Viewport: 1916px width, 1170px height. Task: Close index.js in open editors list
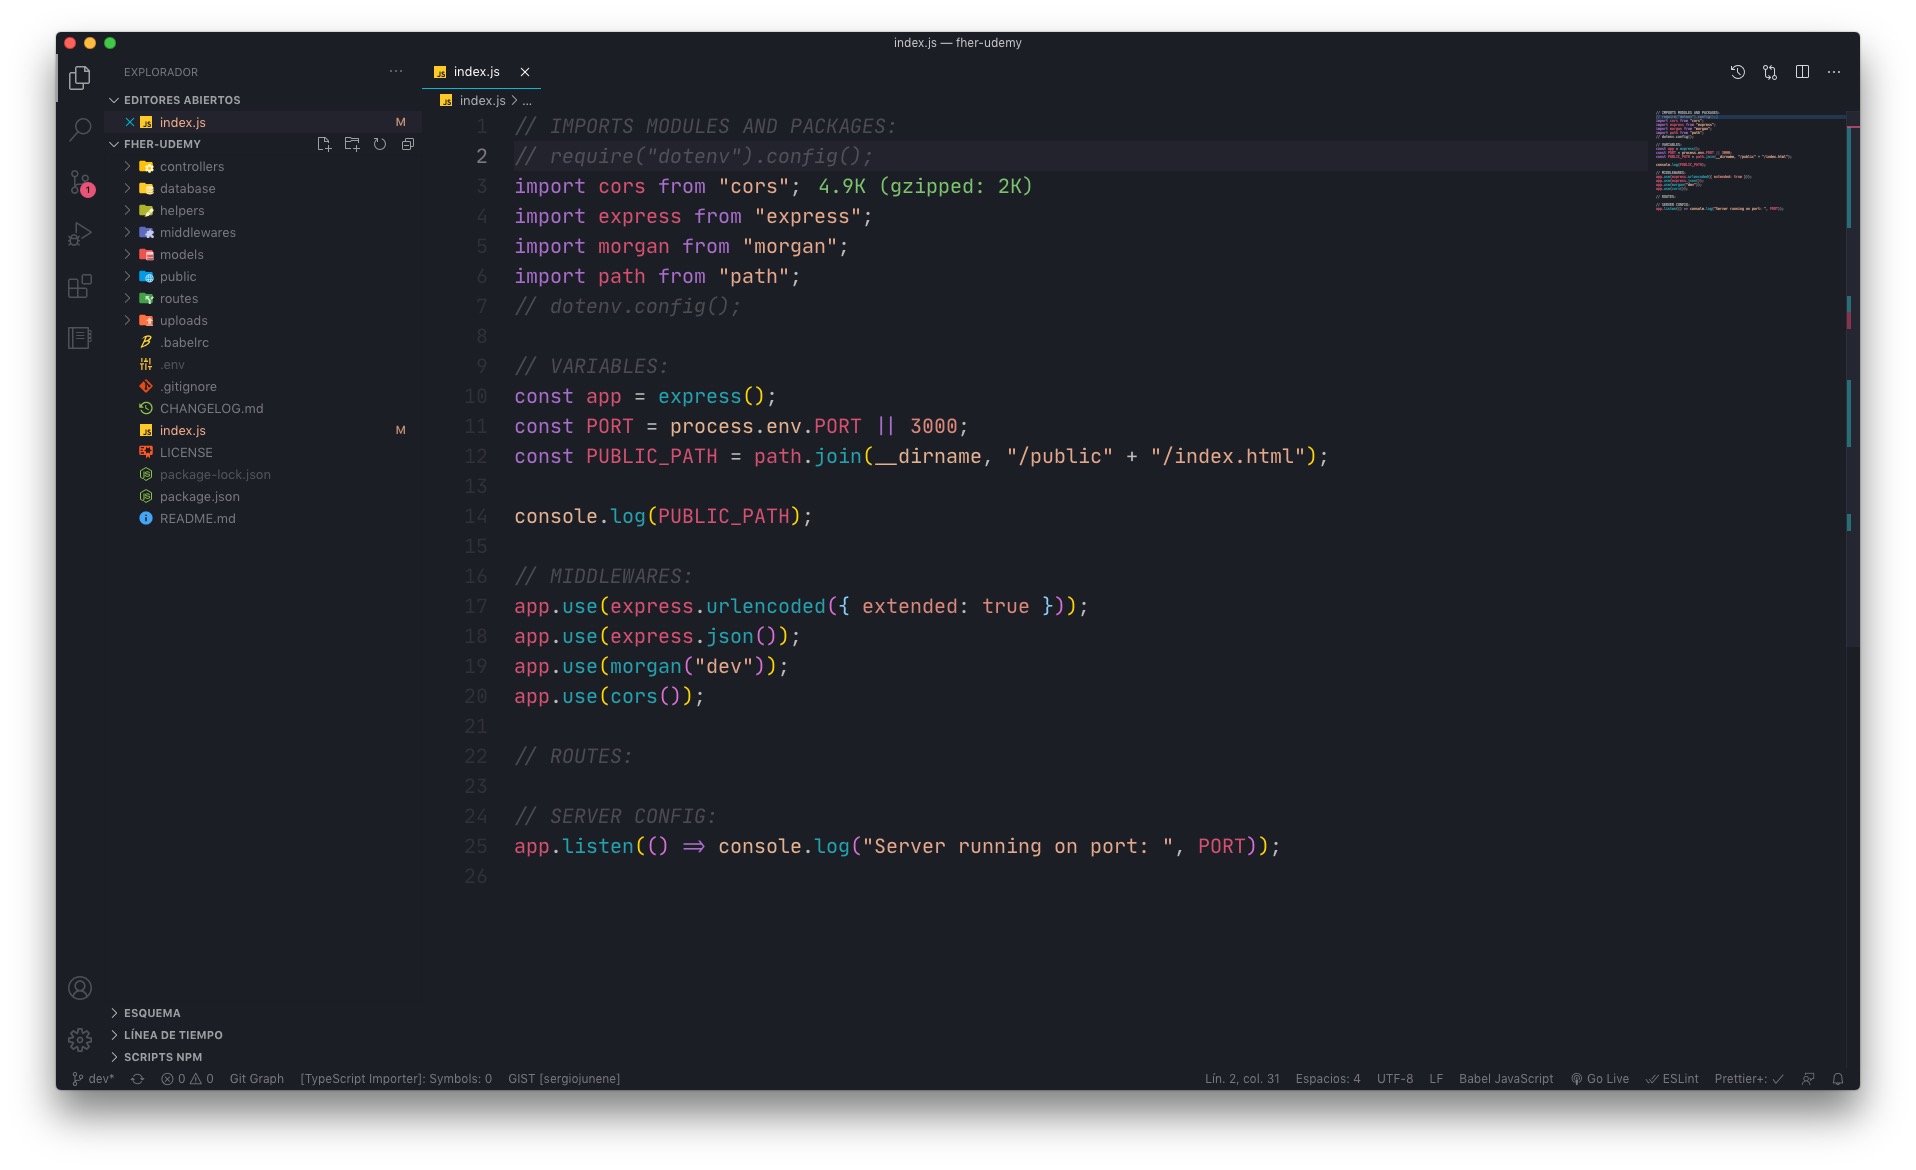[x=130, y=122]
